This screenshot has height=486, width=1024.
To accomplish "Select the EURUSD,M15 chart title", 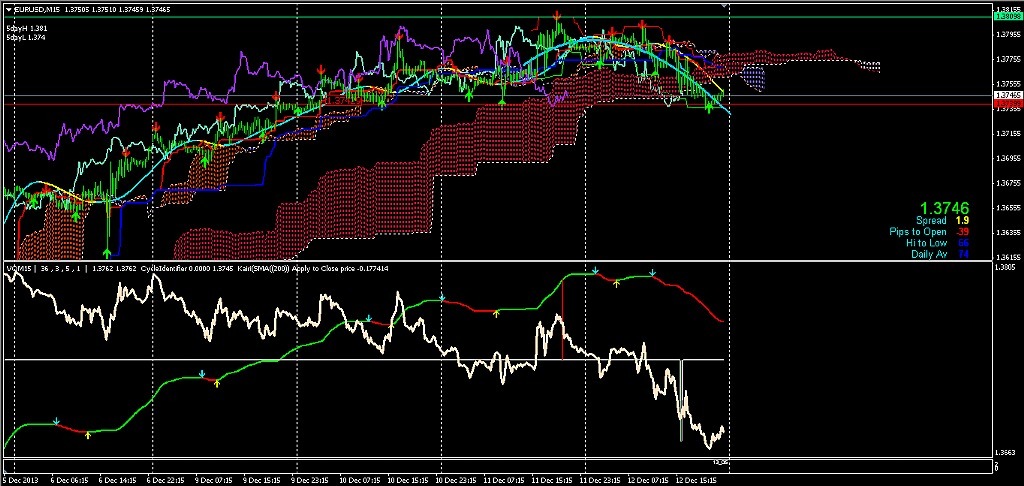I will (39, 9).
